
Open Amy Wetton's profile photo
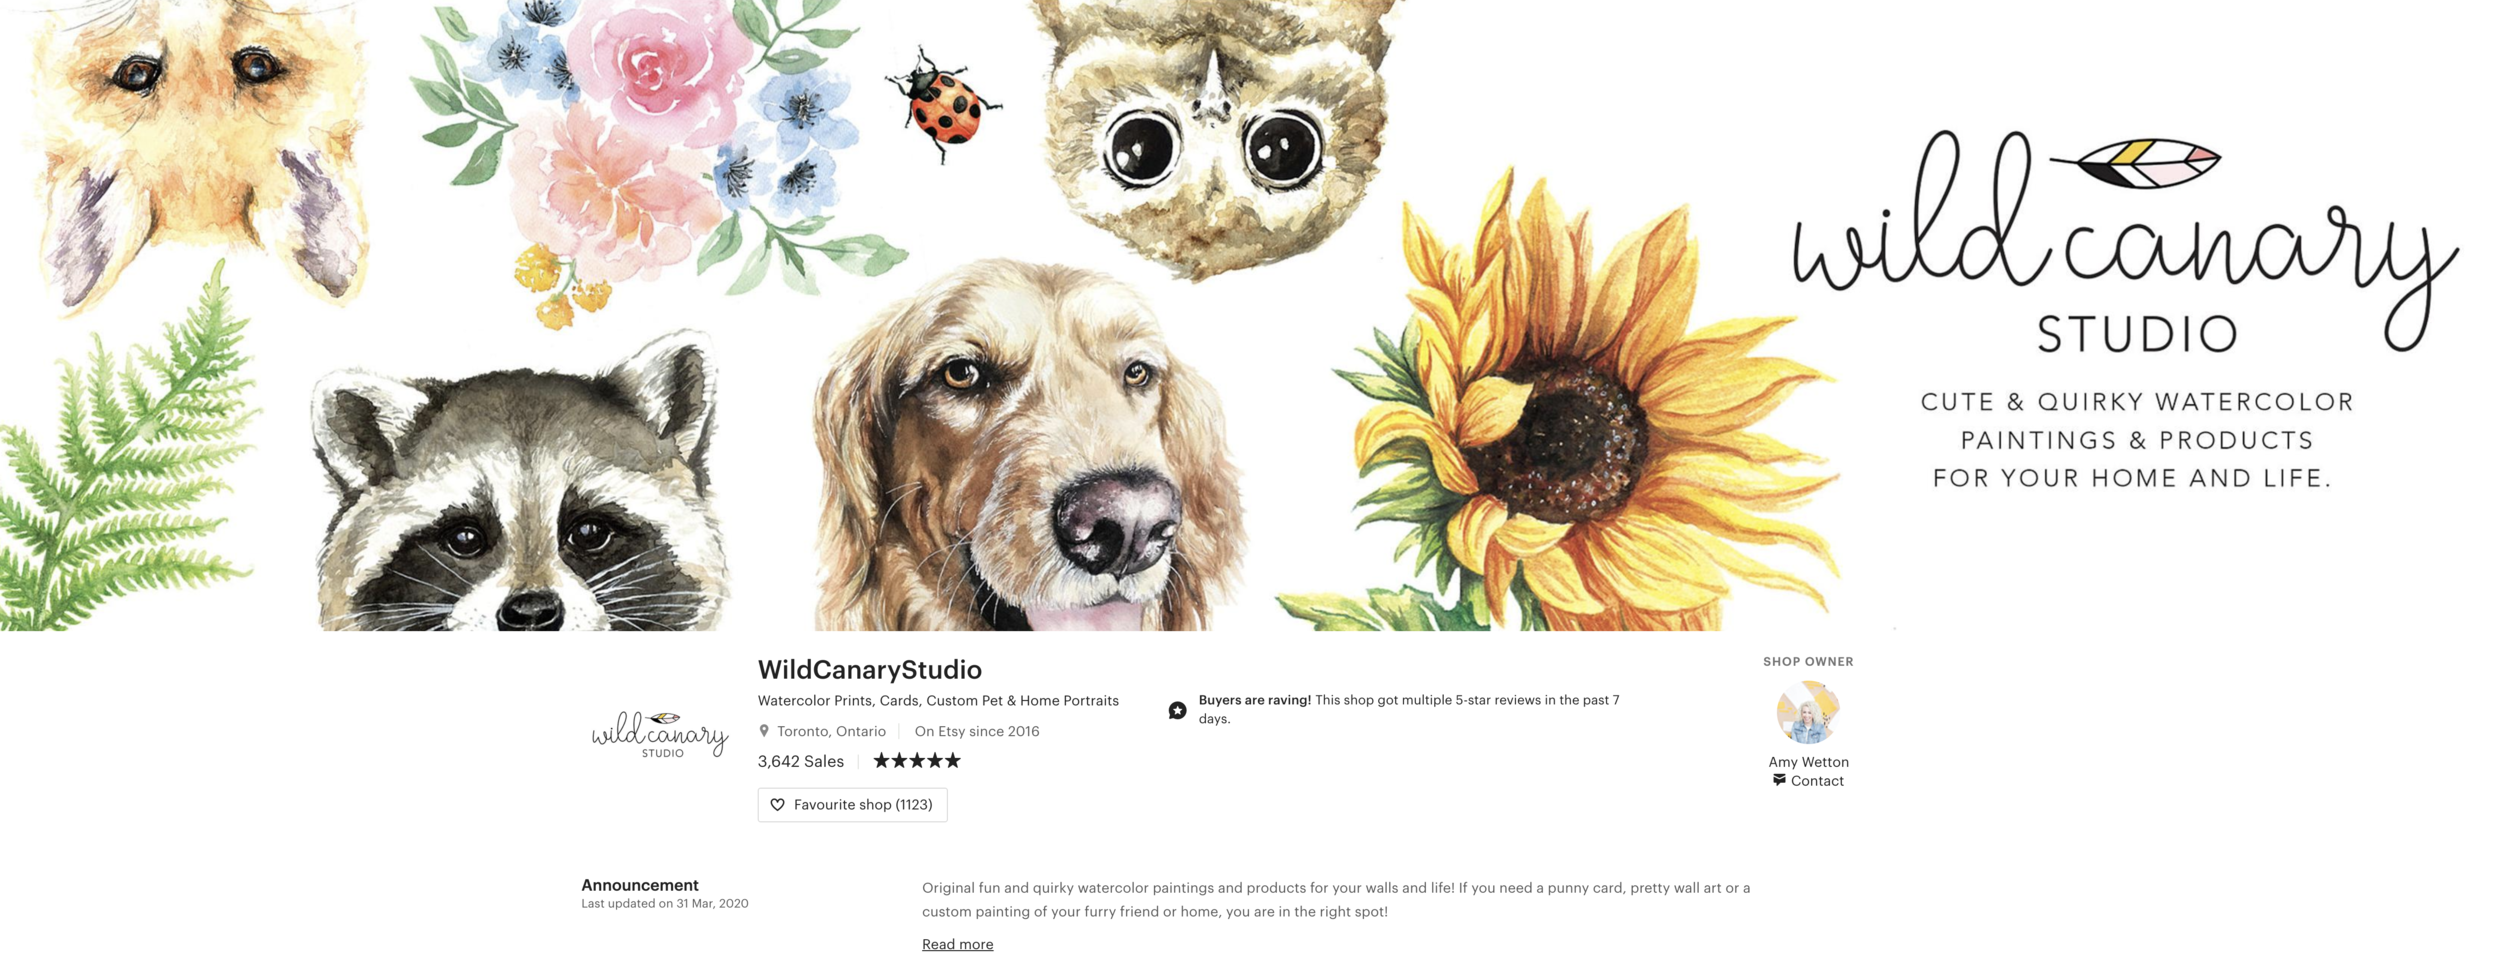coord(1808,712)
